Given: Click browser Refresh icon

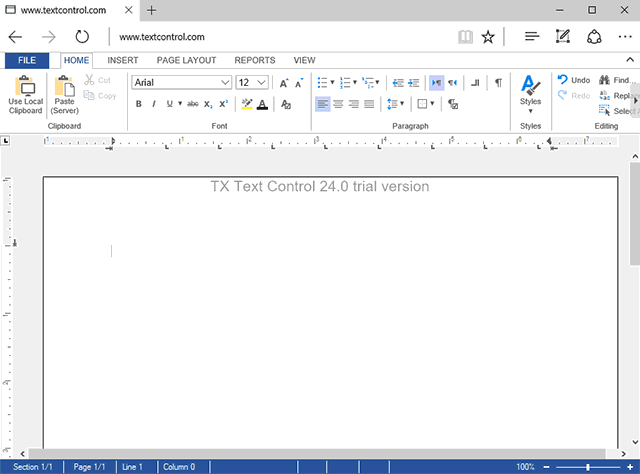Looking at the screenshot, I should [x=82, y=37].
